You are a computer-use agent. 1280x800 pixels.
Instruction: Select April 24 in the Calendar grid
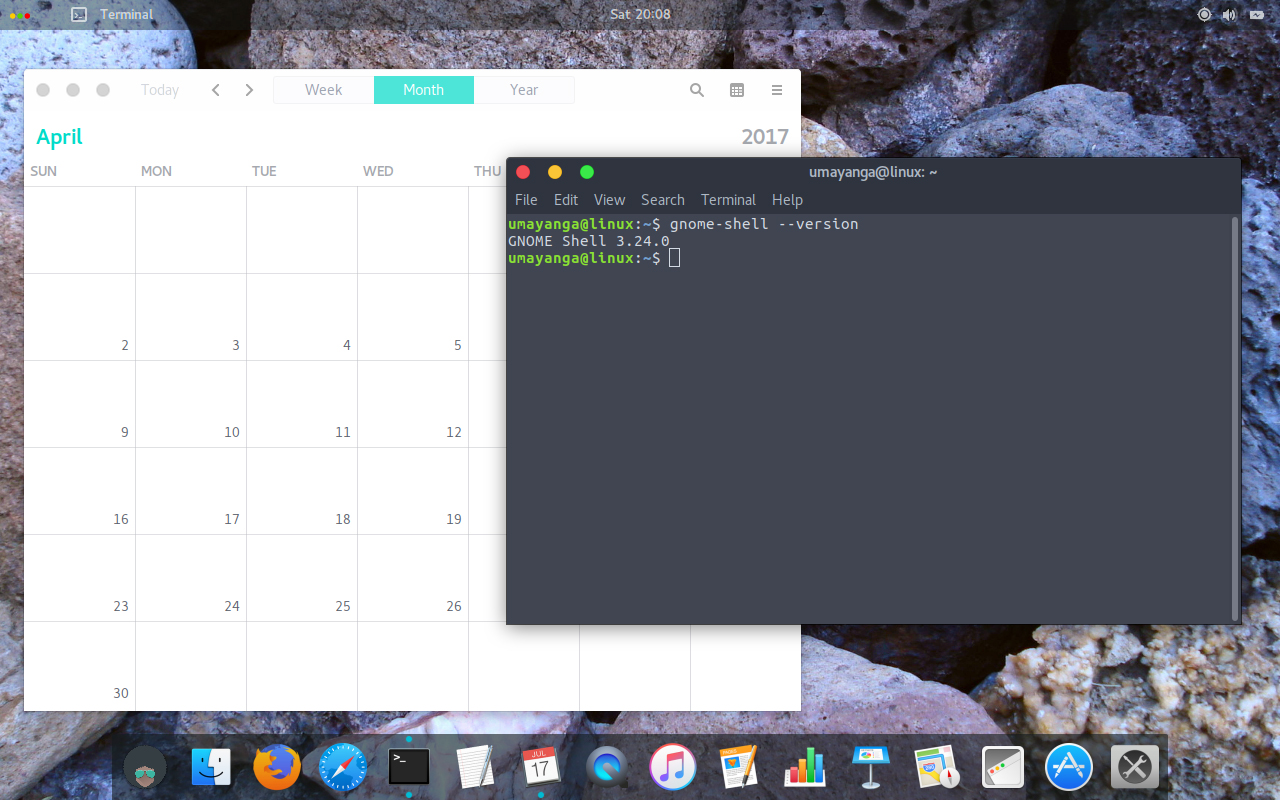(x=191, y=578)
